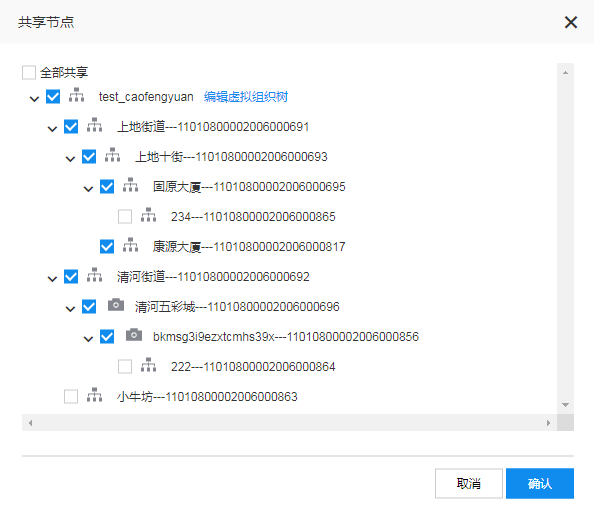The image size is (594, 506).
Task: Click organization icon next to test_caofengyuan
Action: point(77,95)
